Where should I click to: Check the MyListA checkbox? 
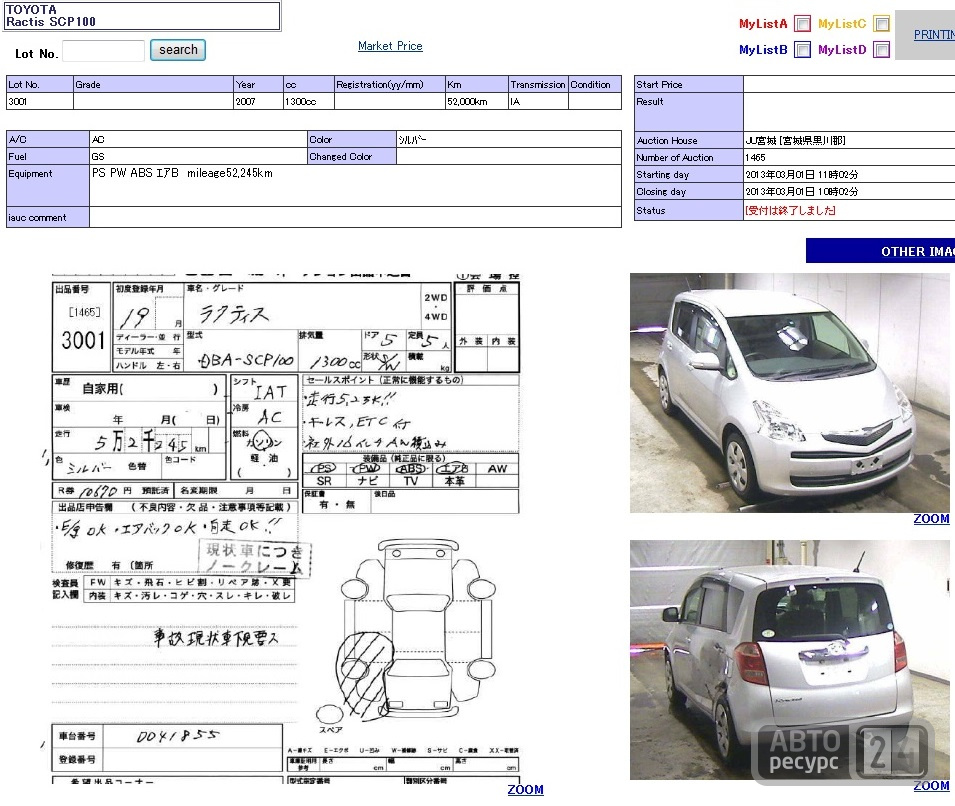(803, 24)
